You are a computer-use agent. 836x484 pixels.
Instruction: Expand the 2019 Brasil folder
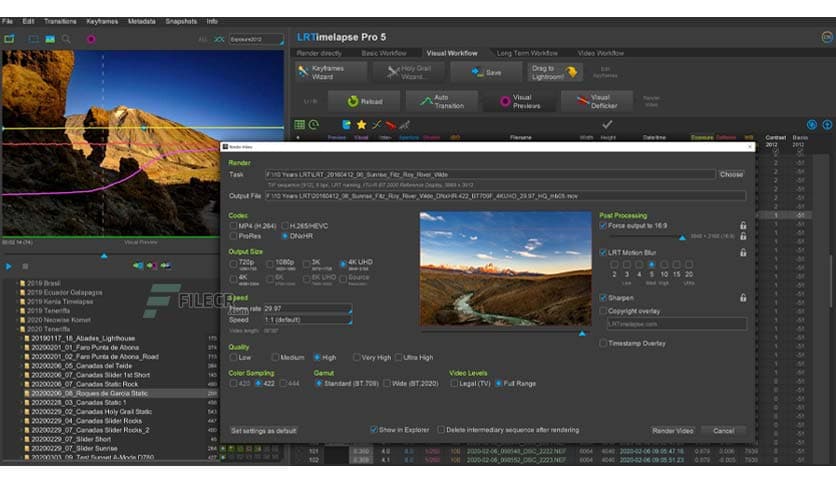click(17, 284)
